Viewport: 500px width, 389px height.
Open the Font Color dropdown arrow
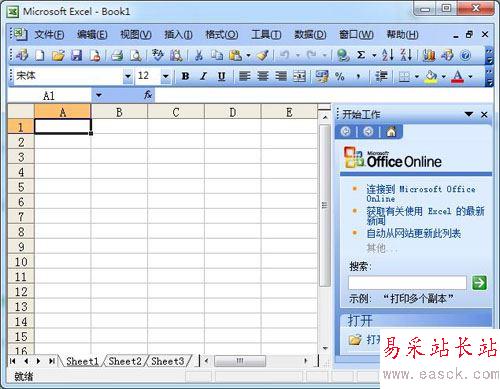tap(470, 76)
